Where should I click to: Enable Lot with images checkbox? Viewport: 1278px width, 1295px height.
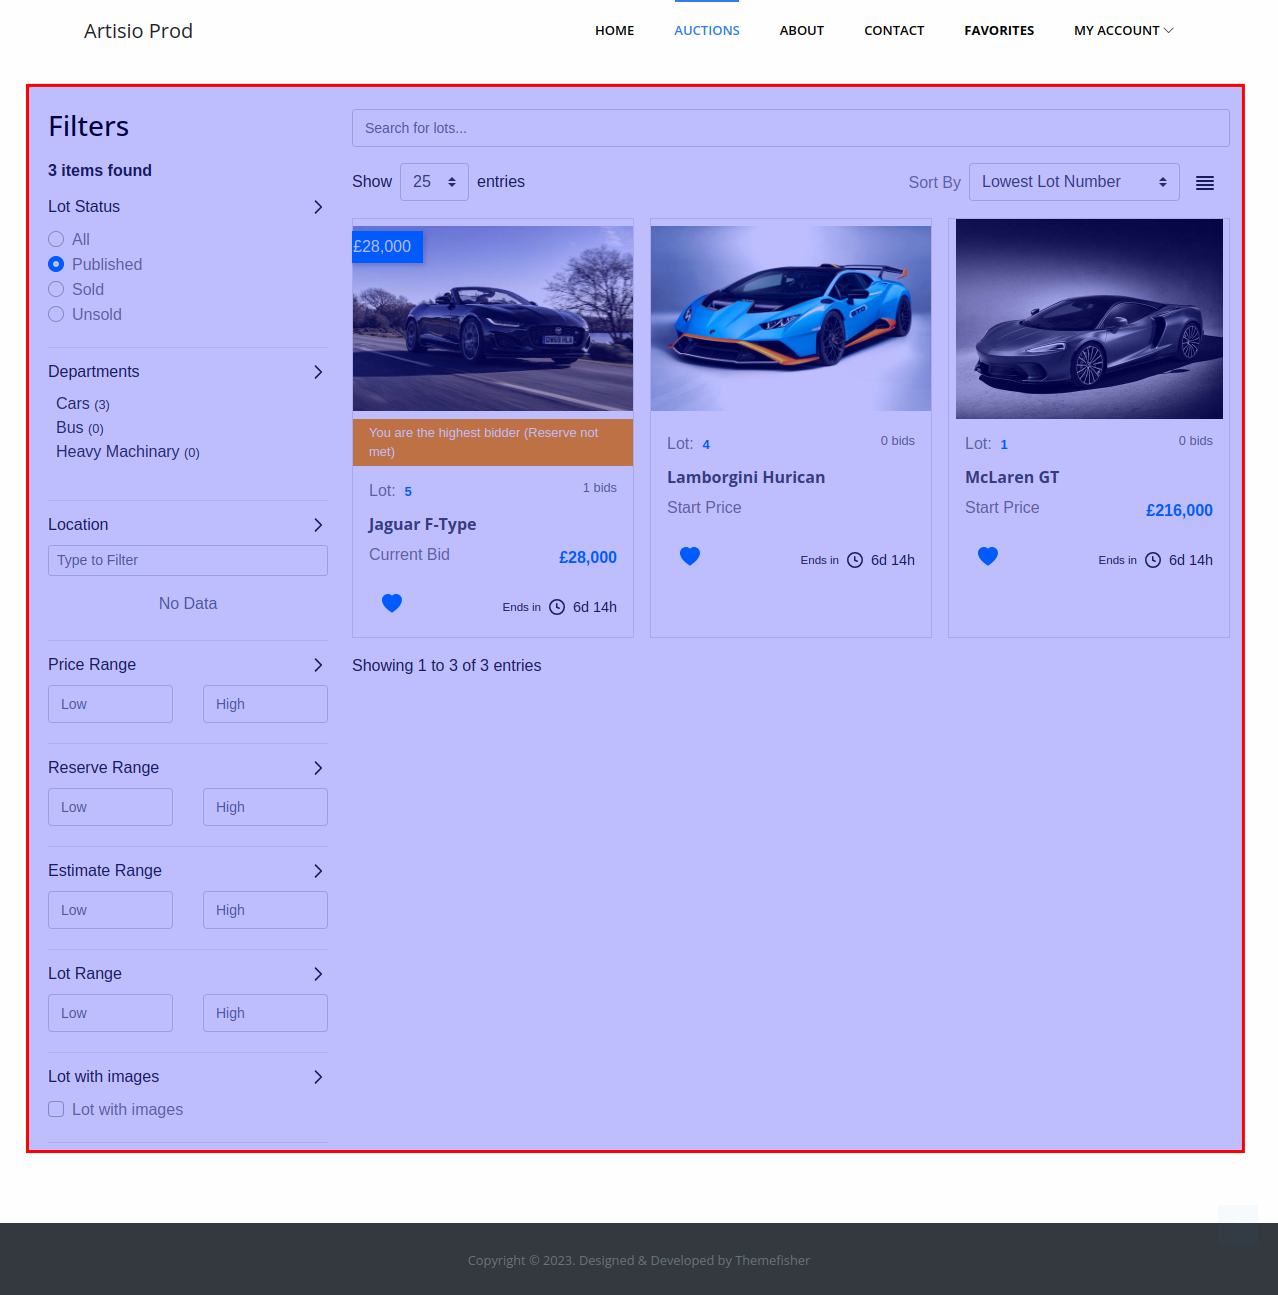[56, 1109]
